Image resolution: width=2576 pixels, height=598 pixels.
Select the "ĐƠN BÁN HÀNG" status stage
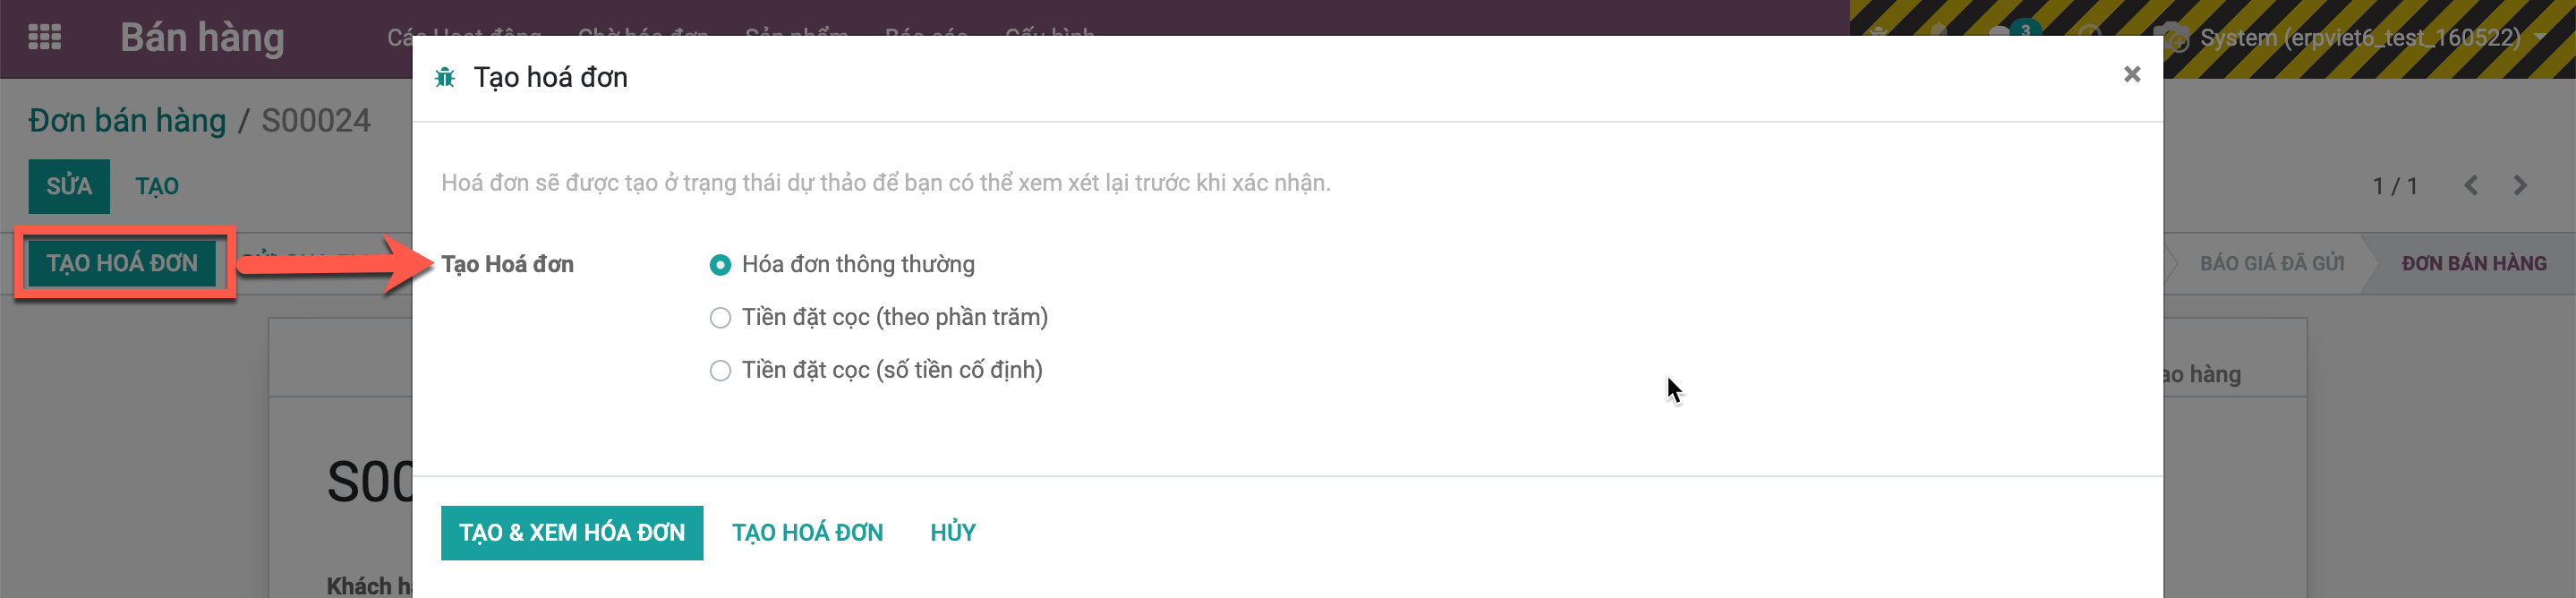tap(2473, 264)
